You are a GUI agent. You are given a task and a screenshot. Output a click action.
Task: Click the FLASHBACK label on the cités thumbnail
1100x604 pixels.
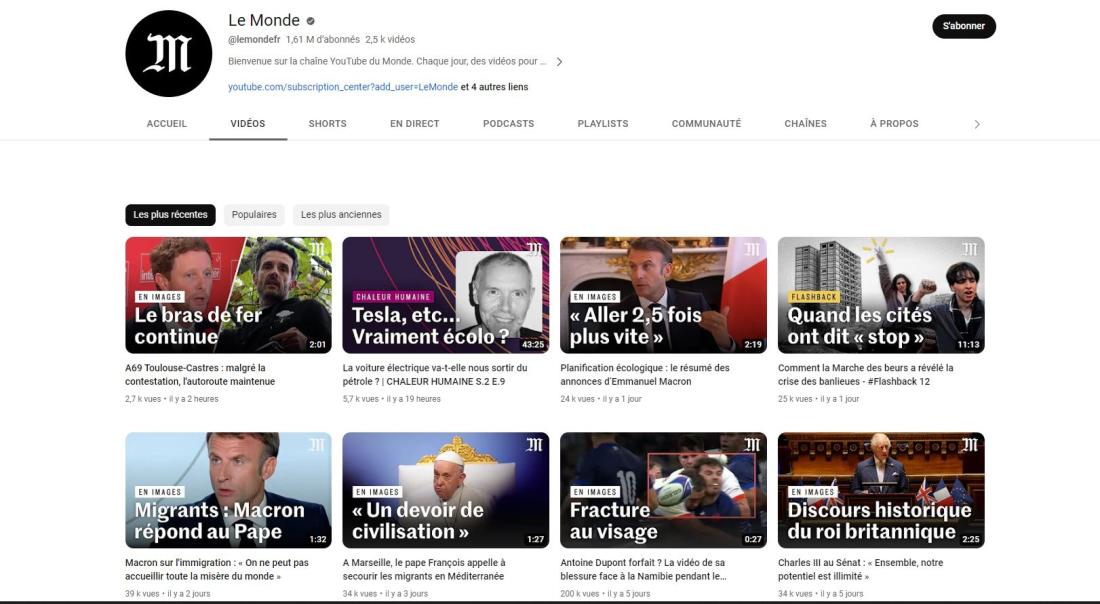pyautogui.click(x=814, y=297)
